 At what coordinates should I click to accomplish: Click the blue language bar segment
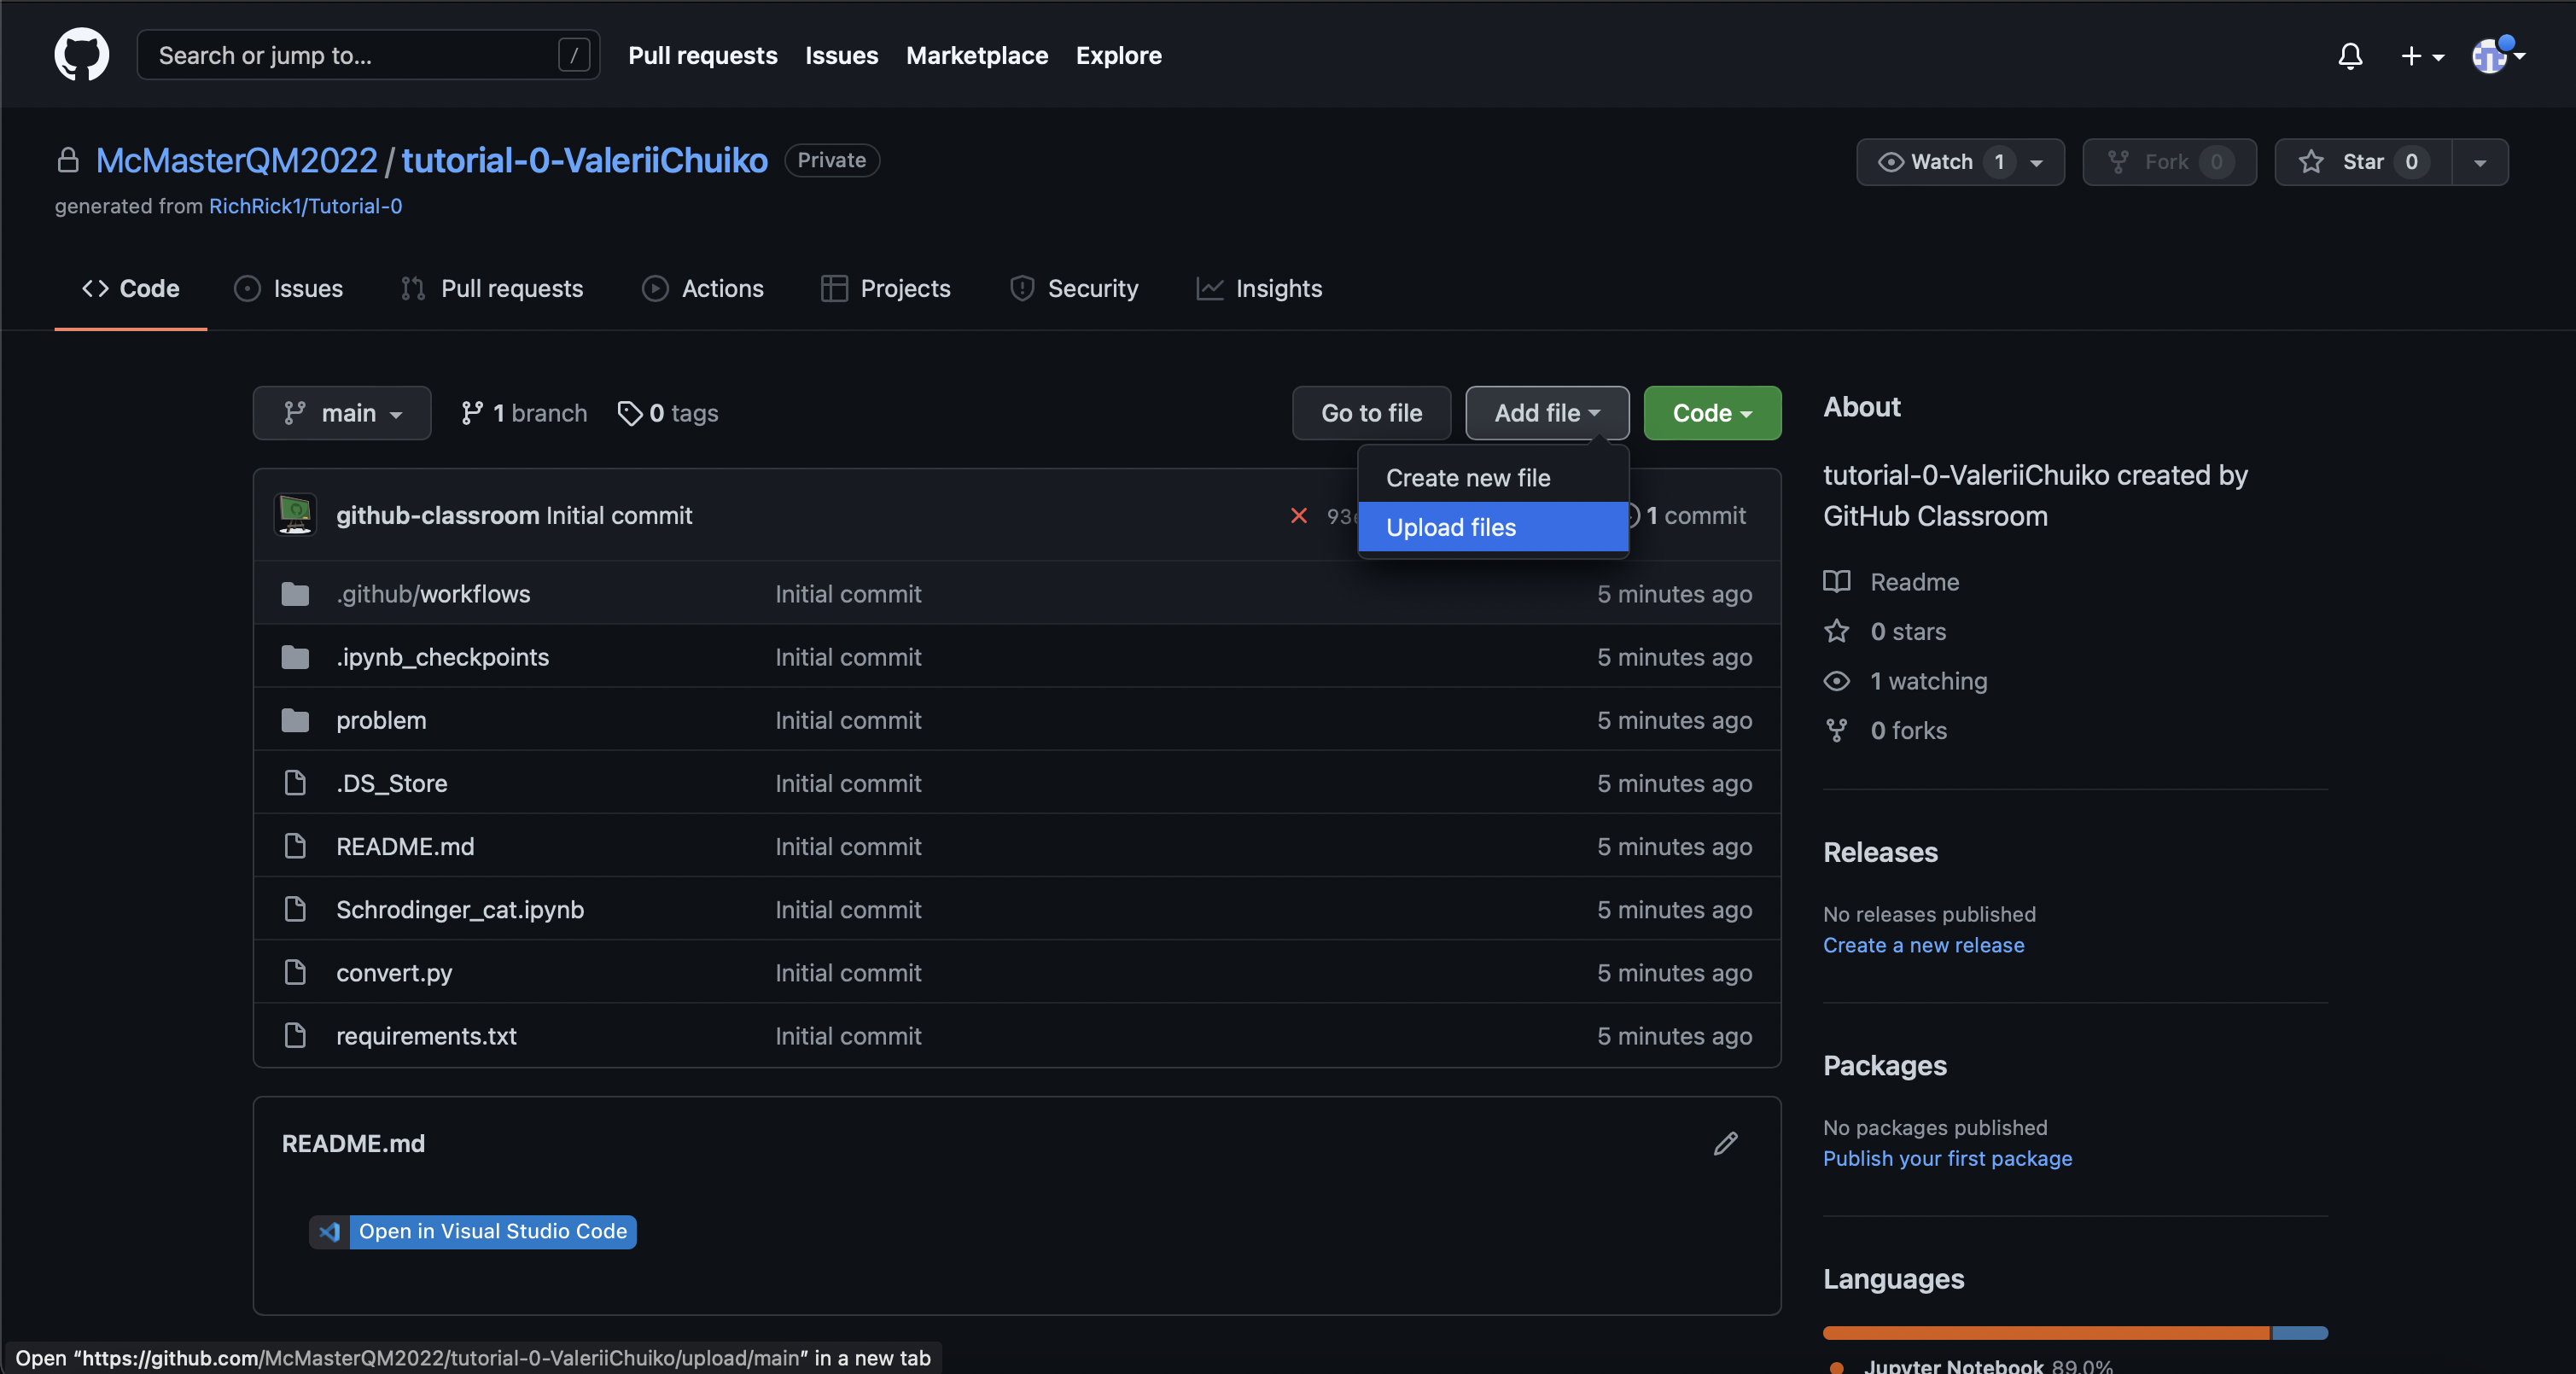coord(2300,1333)
